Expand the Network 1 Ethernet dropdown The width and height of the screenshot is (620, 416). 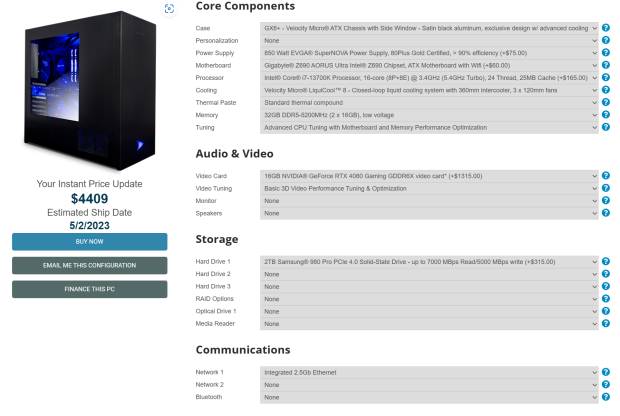point(429,372)
